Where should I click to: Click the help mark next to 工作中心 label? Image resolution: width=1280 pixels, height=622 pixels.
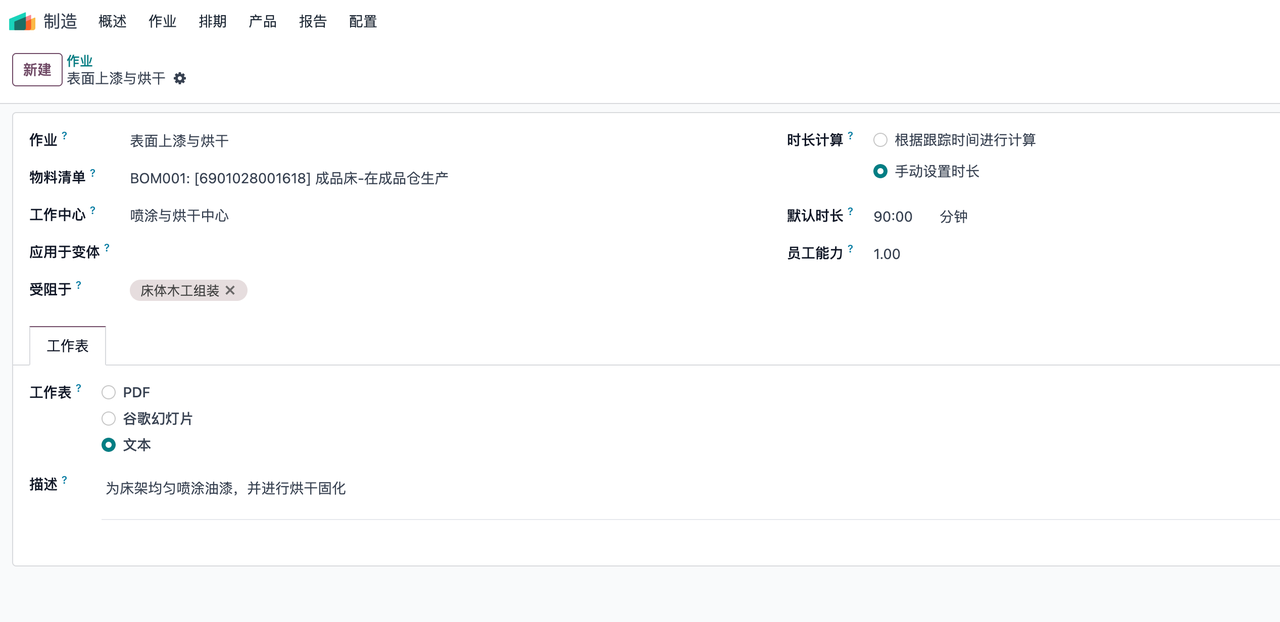[x=93, y=210]
